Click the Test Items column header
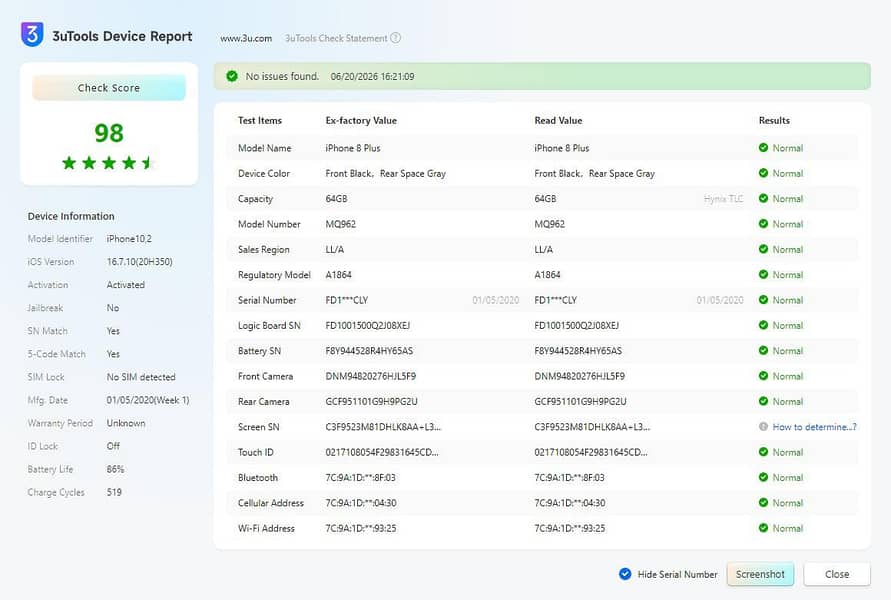 click(x=260, y=120)
